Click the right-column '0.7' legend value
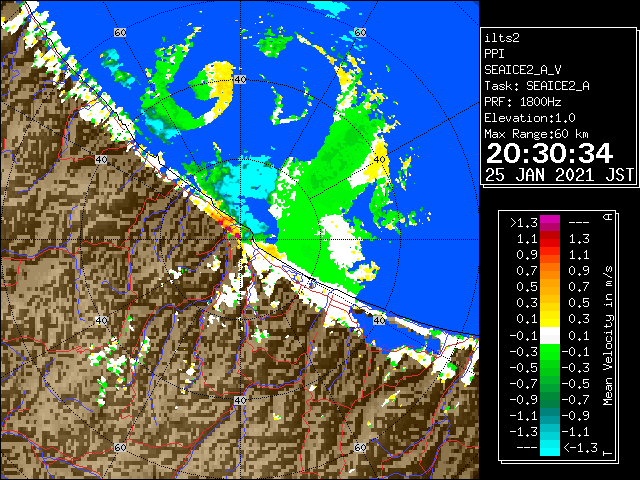 579,287
